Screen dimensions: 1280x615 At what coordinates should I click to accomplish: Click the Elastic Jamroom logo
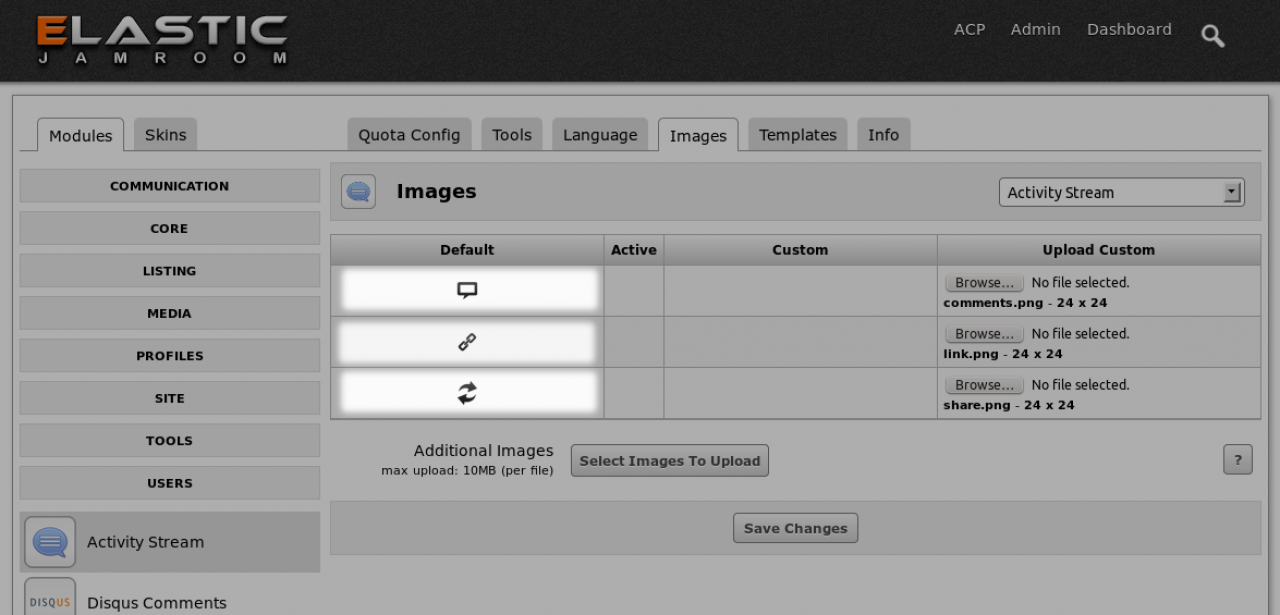click(163, 41)
